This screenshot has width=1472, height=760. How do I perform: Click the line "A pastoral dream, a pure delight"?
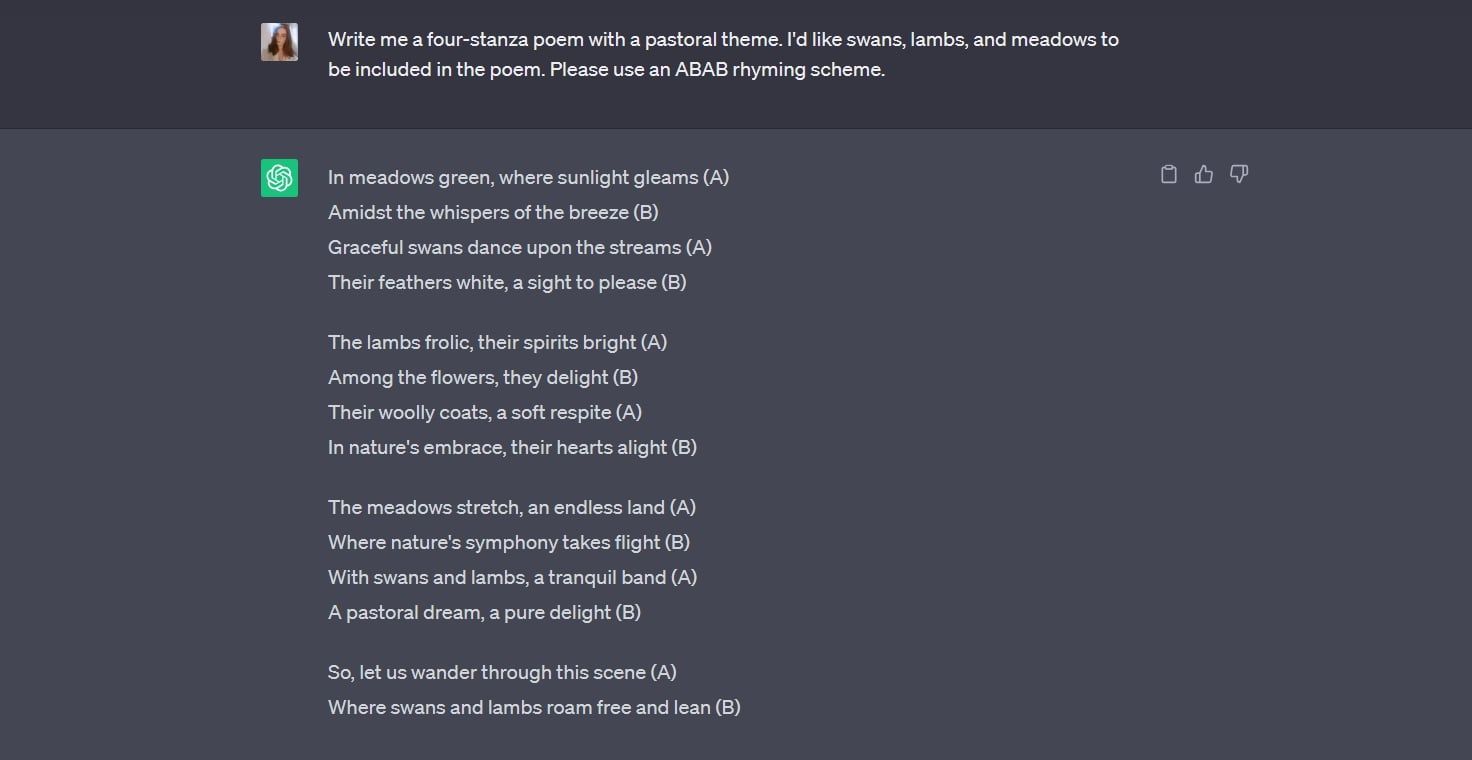pyautogui.click(x=484, y=613)
